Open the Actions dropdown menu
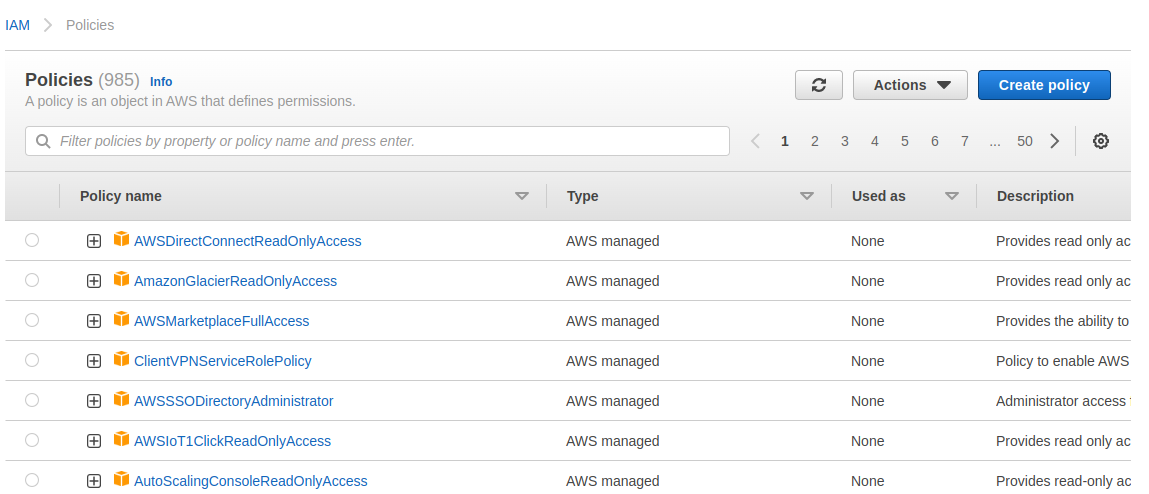The image size is (1149, 494). (x=910, y=85)
